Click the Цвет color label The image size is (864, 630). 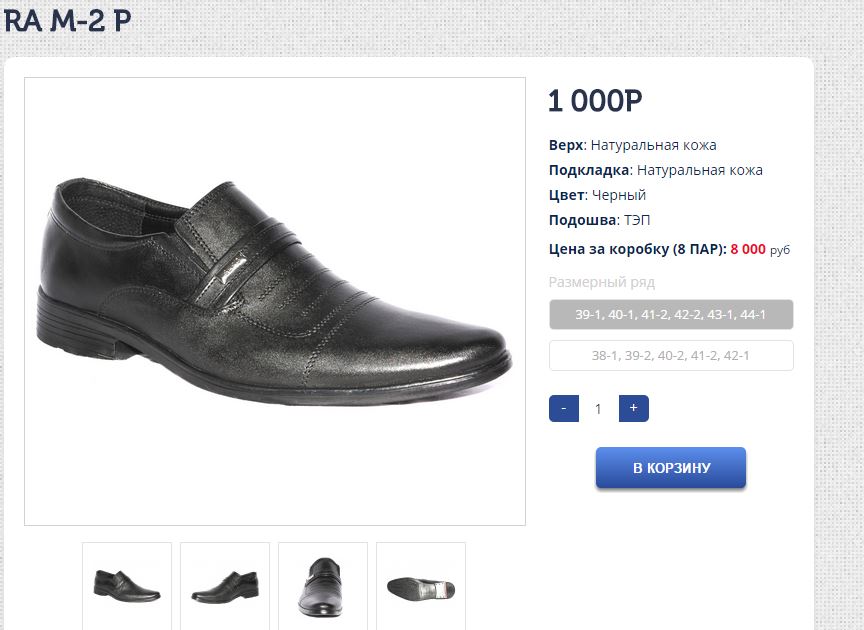[565, 195]
